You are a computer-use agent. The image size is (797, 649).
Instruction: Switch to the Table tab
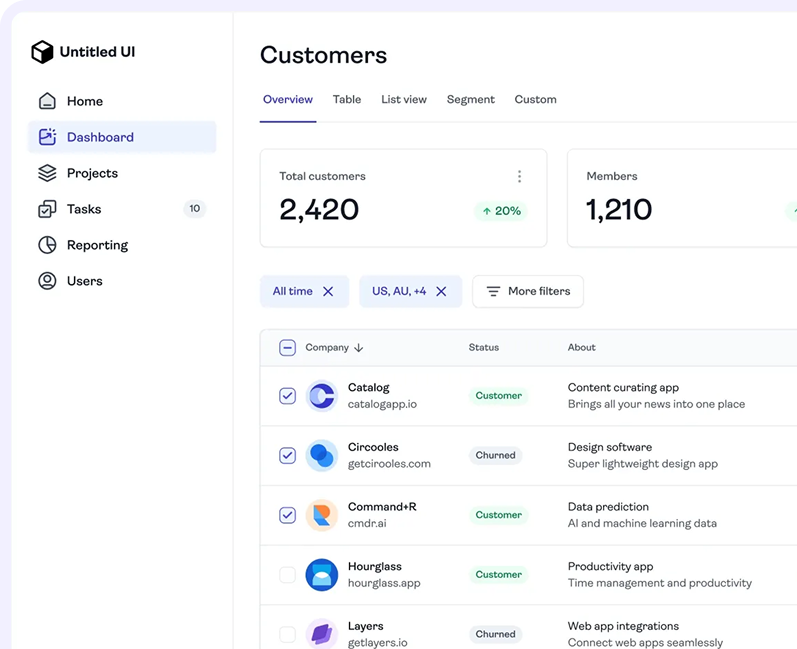(347, 100)
